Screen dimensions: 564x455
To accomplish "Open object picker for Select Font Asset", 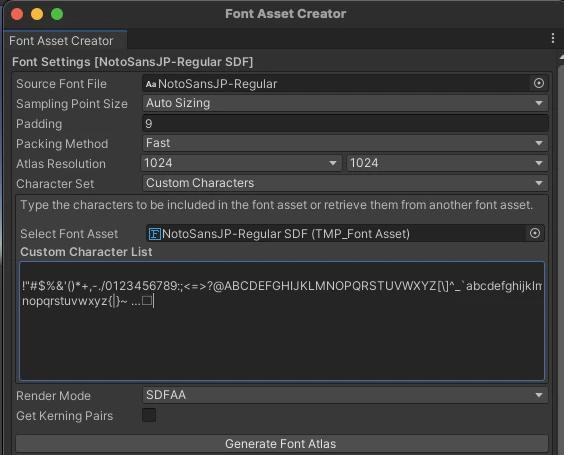I will (x=535, y=233).
